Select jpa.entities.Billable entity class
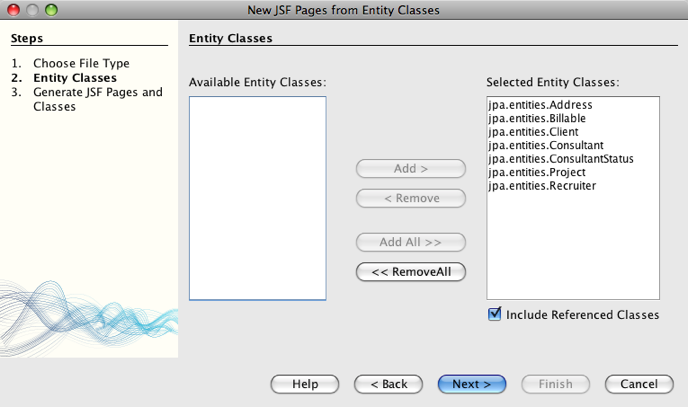 point(537,118)
